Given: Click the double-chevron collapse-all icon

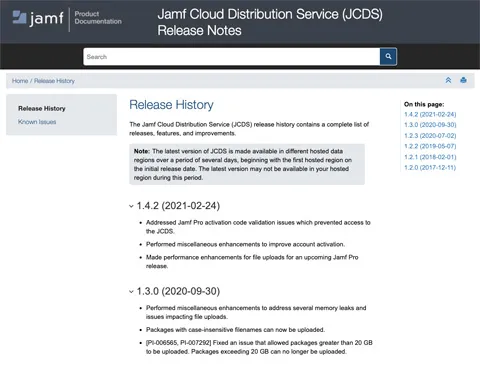Looking at the screenshot, I should (448, 80).
